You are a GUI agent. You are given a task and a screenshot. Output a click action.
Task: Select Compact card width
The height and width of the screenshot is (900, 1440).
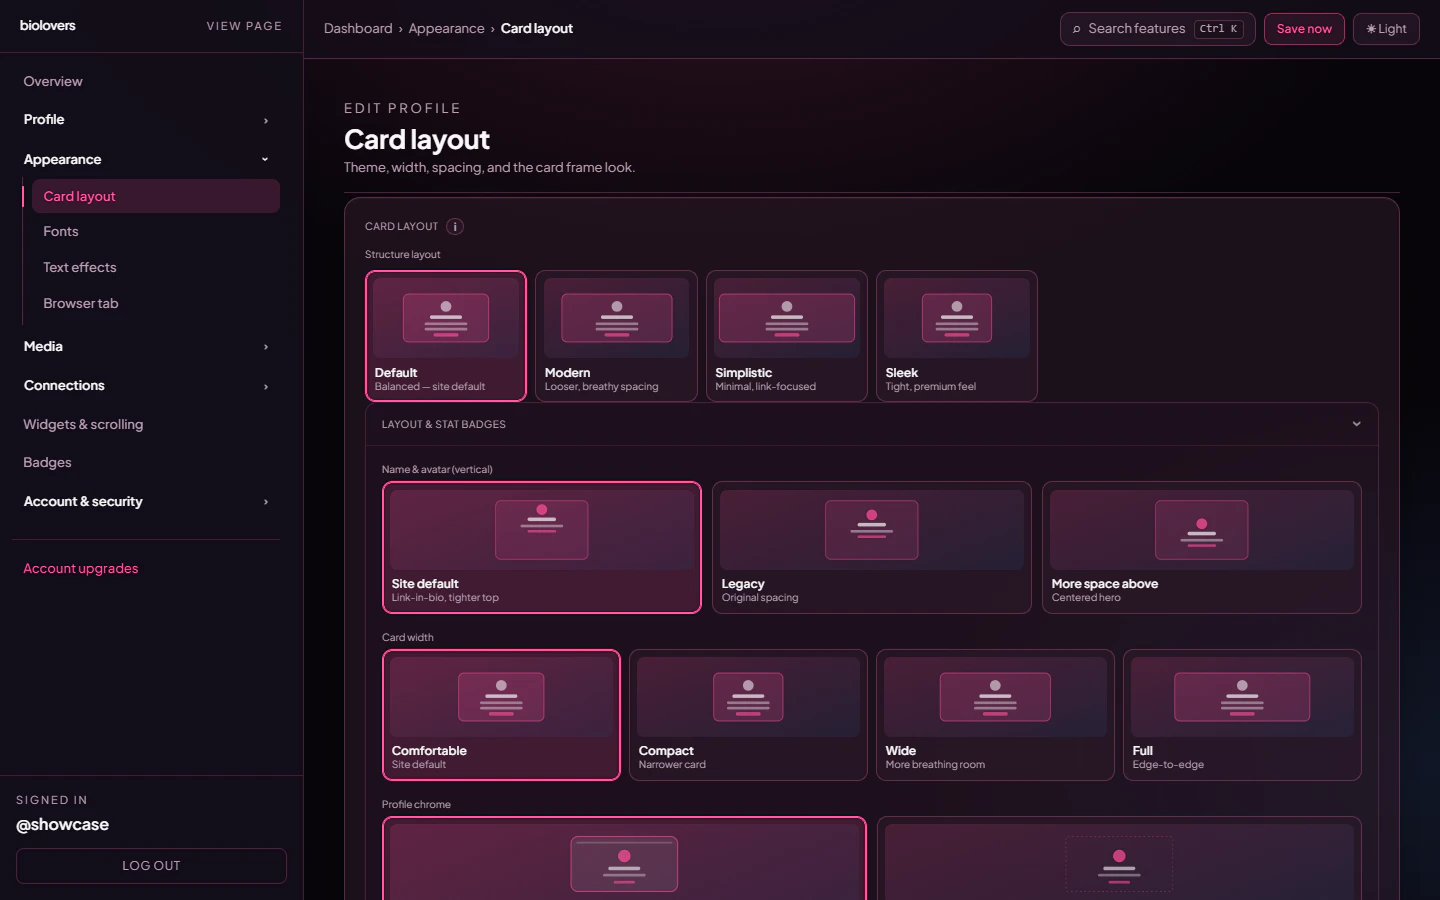coord(748,715)
